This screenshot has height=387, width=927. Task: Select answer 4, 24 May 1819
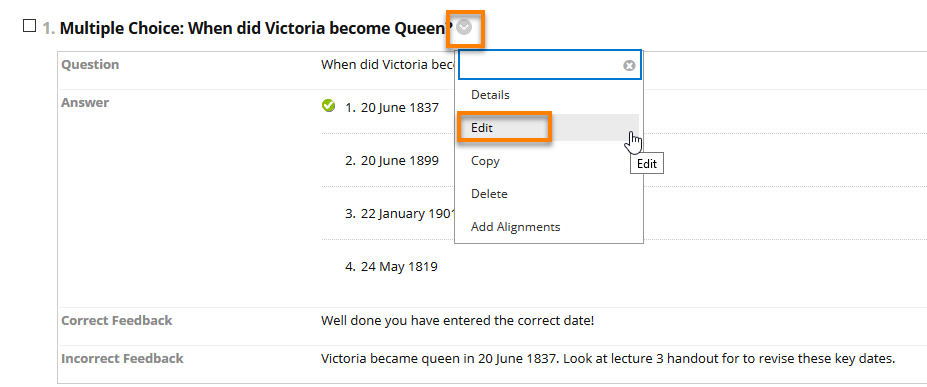[x=391, y=266]
